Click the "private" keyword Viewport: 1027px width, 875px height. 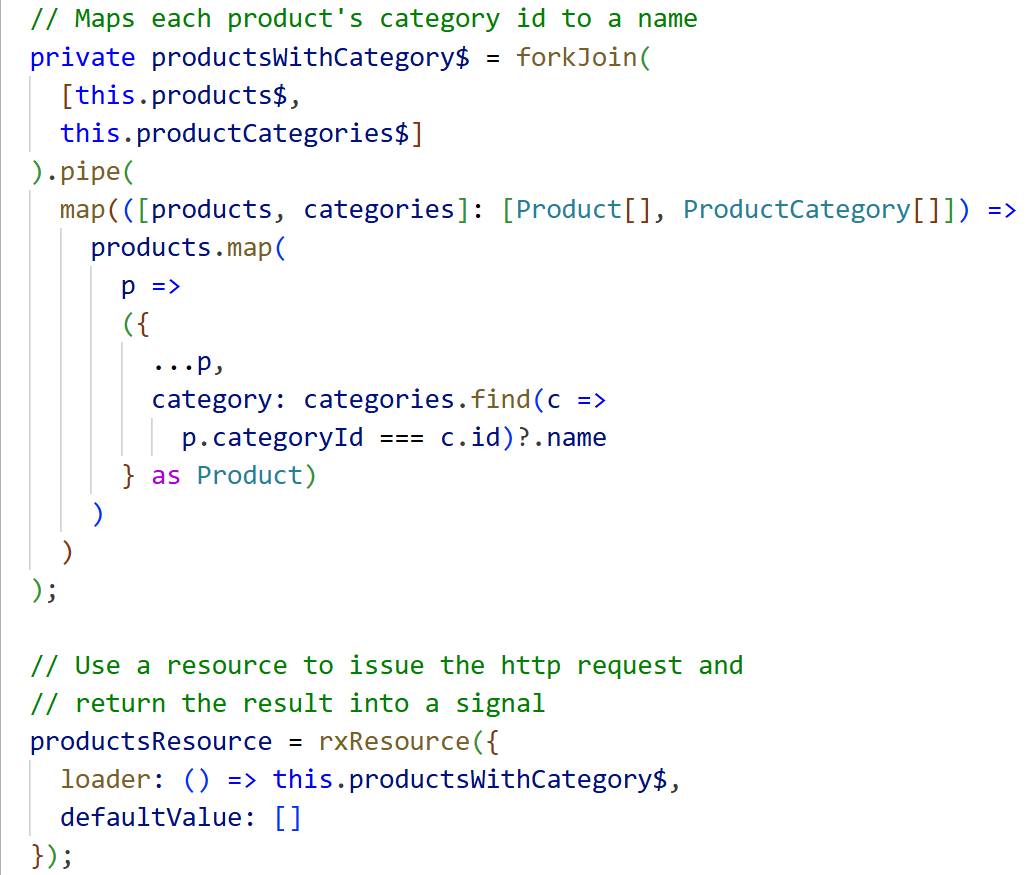tap(83, 58)
